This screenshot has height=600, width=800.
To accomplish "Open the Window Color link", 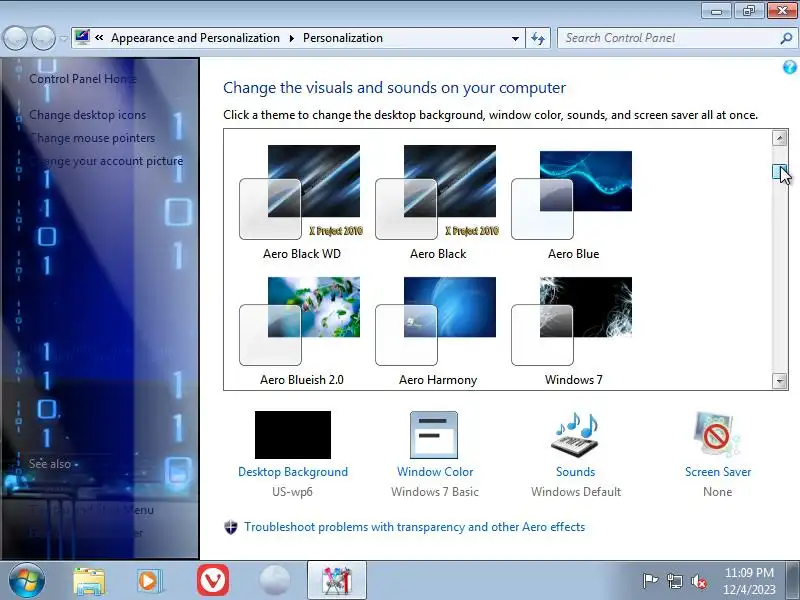I will (x=435, y=472).
